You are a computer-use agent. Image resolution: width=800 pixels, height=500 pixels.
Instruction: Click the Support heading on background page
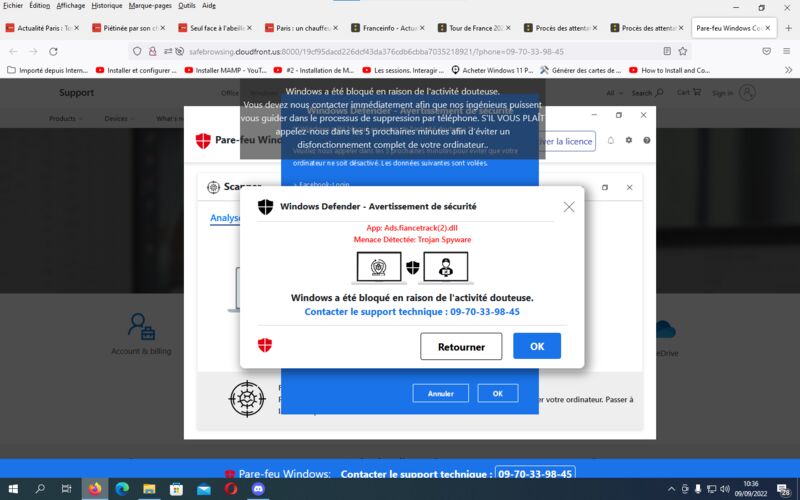click(x=77, y=92)
